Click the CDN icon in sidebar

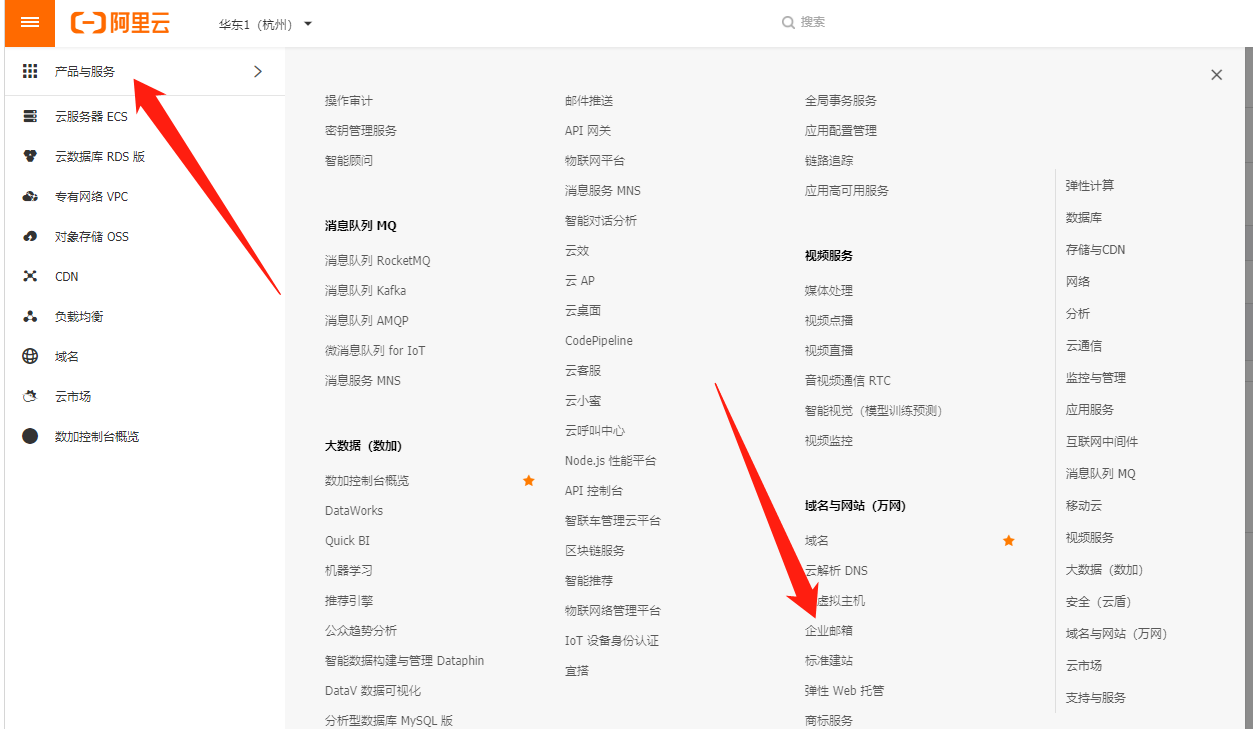tap(30, 277)
